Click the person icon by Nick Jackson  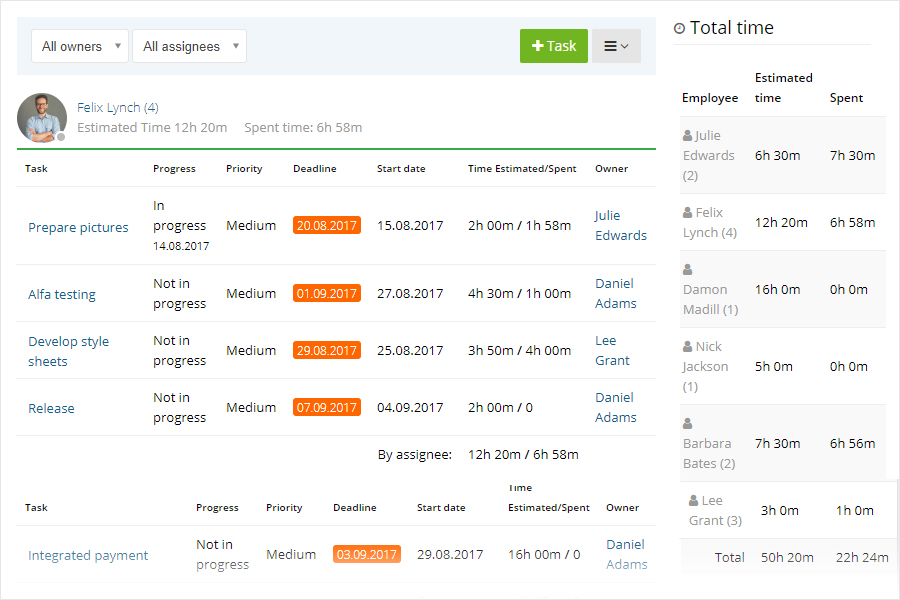click(688, 345)
